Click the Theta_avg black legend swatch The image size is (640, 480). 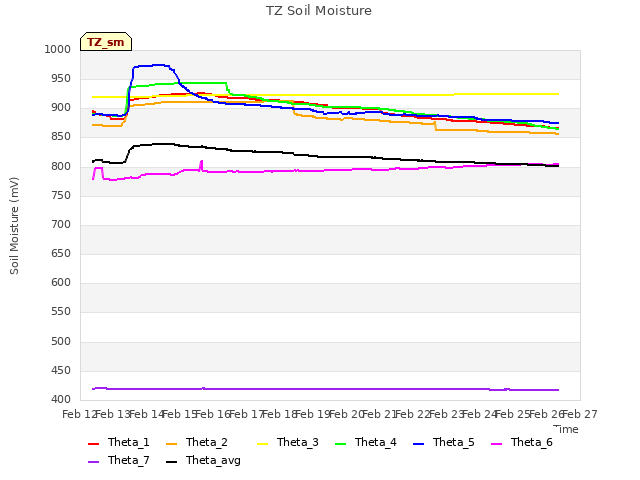pyautogui.click(x=171, y=462)
